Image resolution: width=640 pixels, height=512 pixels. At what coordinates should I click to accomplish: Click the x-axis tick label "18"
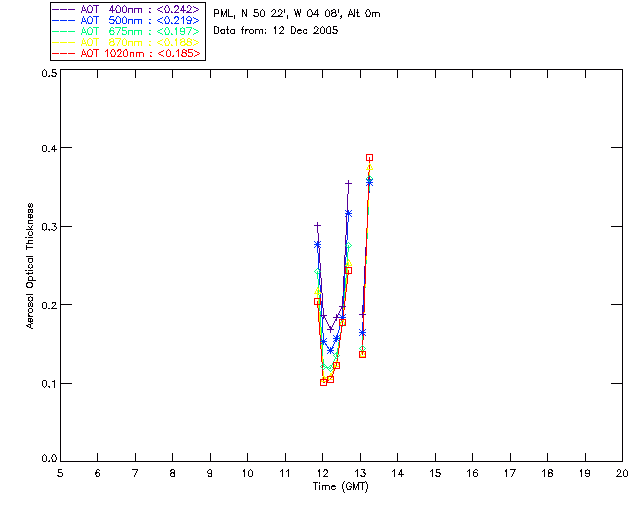point(547,473)
